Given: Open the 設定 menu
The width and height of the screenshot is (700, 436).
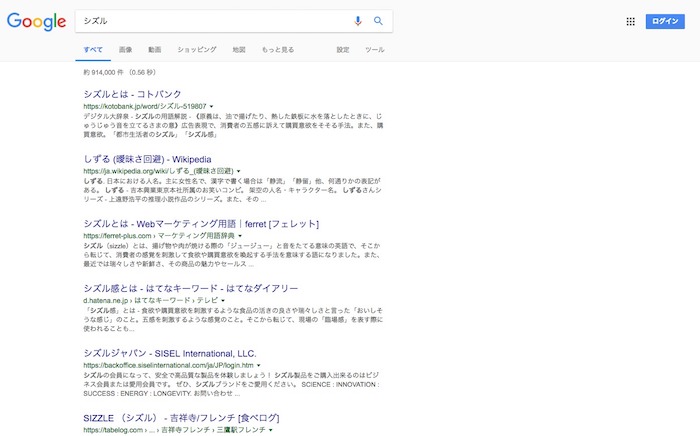Looking at the screenshot, I should [343, 49].
